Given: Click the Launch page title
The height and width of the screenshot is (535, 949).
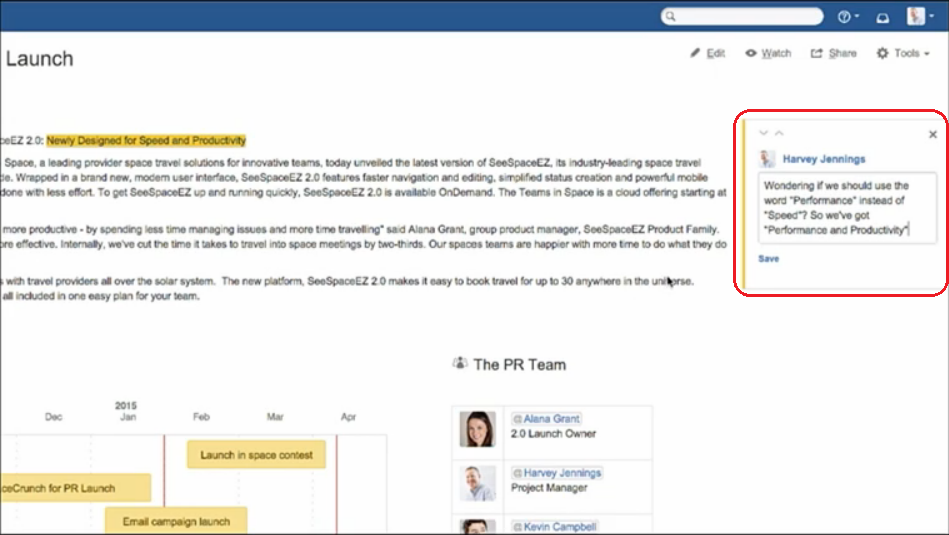Looking at the screenshot, I should coord(39,59).
